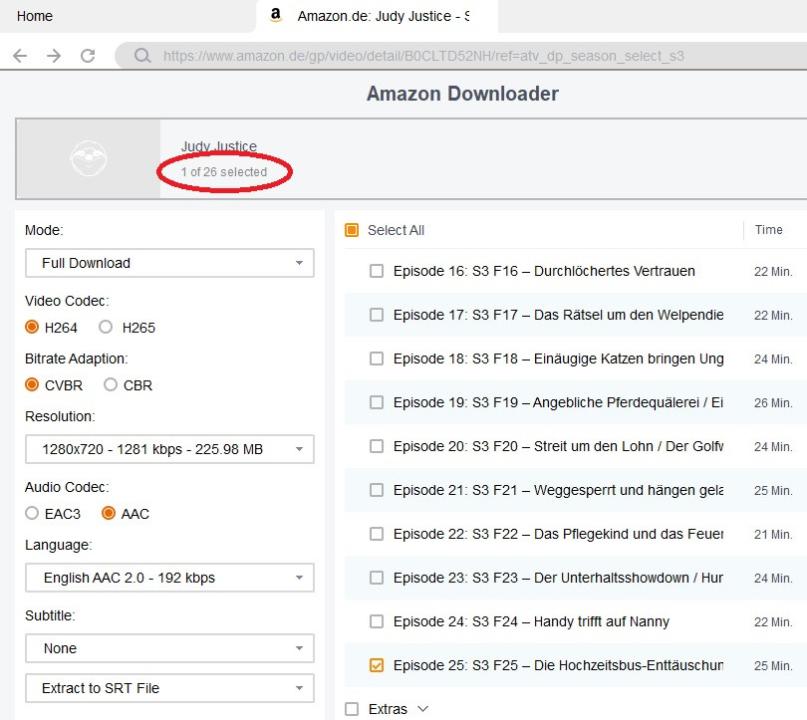This screenshot has width=807, height=720.
Task: Click the search magnifier icon in address bar
Action: 144,56
